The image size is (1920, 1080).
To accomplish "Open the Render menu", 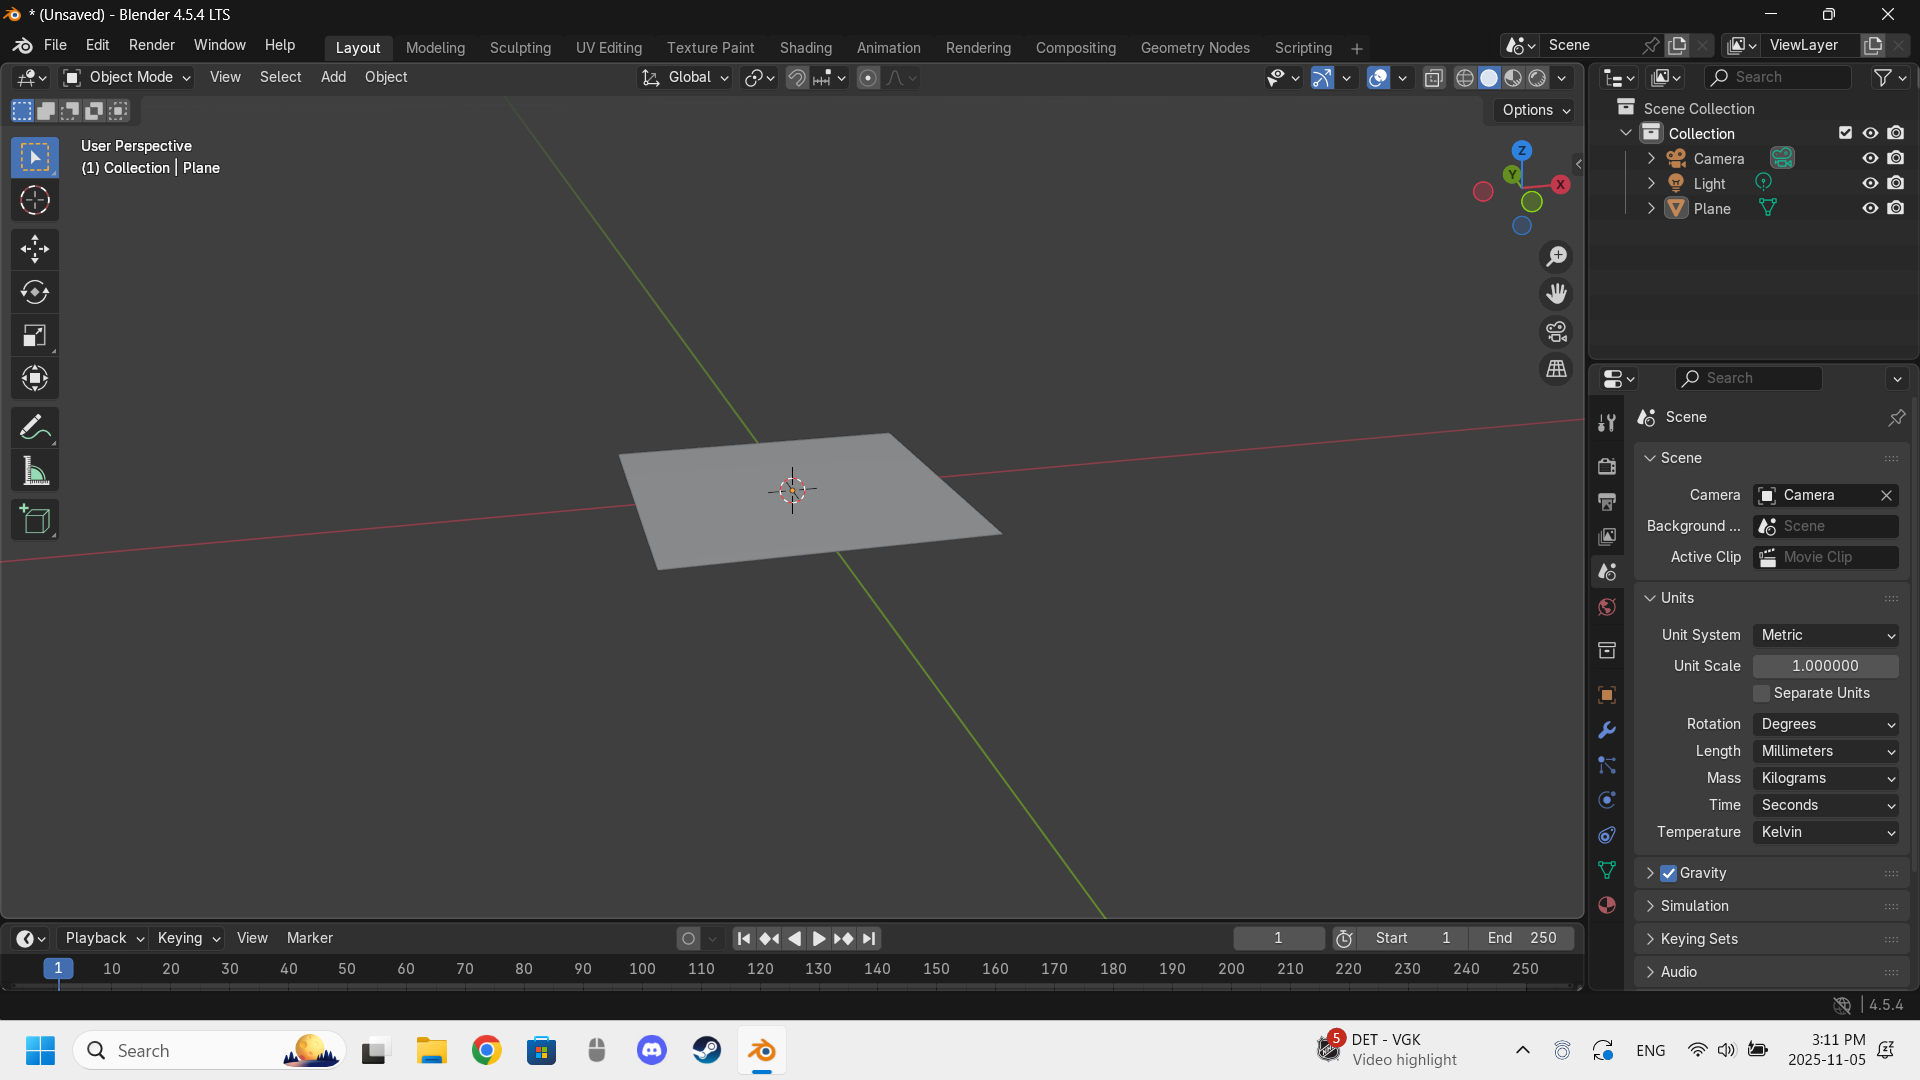I will (151, 45).
